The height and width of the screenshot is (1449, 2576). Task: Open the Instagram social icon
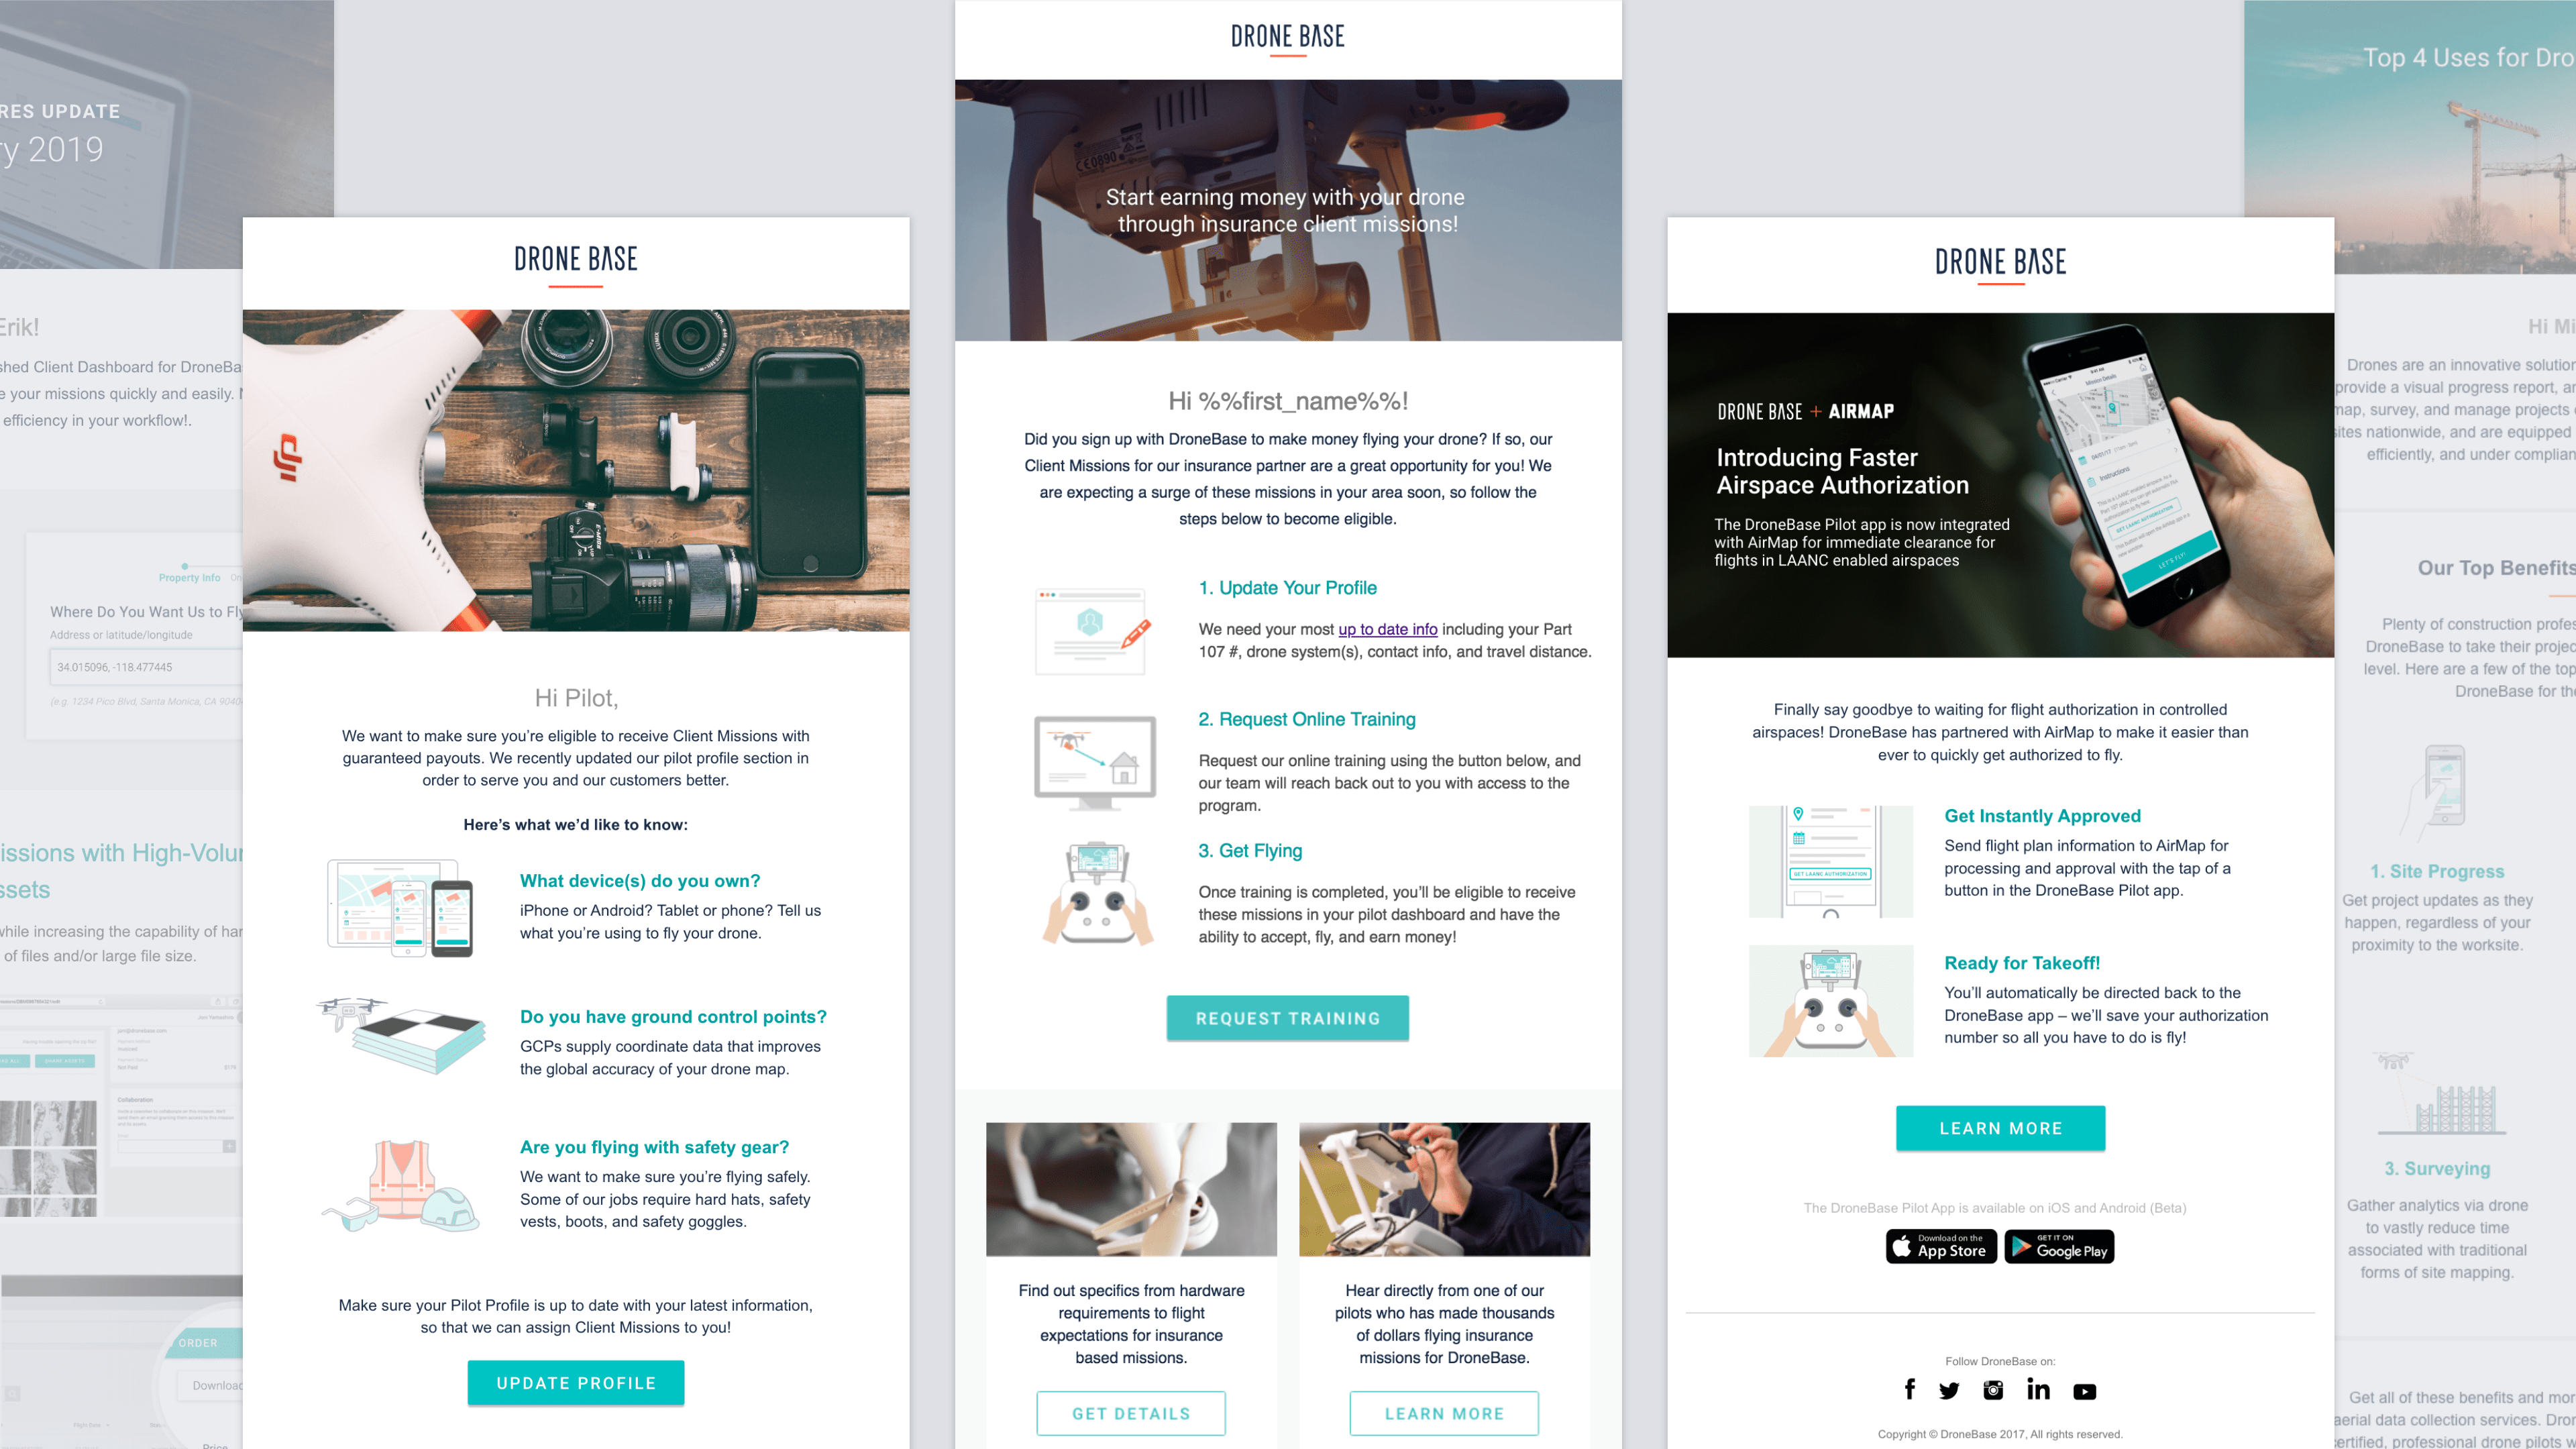tap(1993, 1390)
